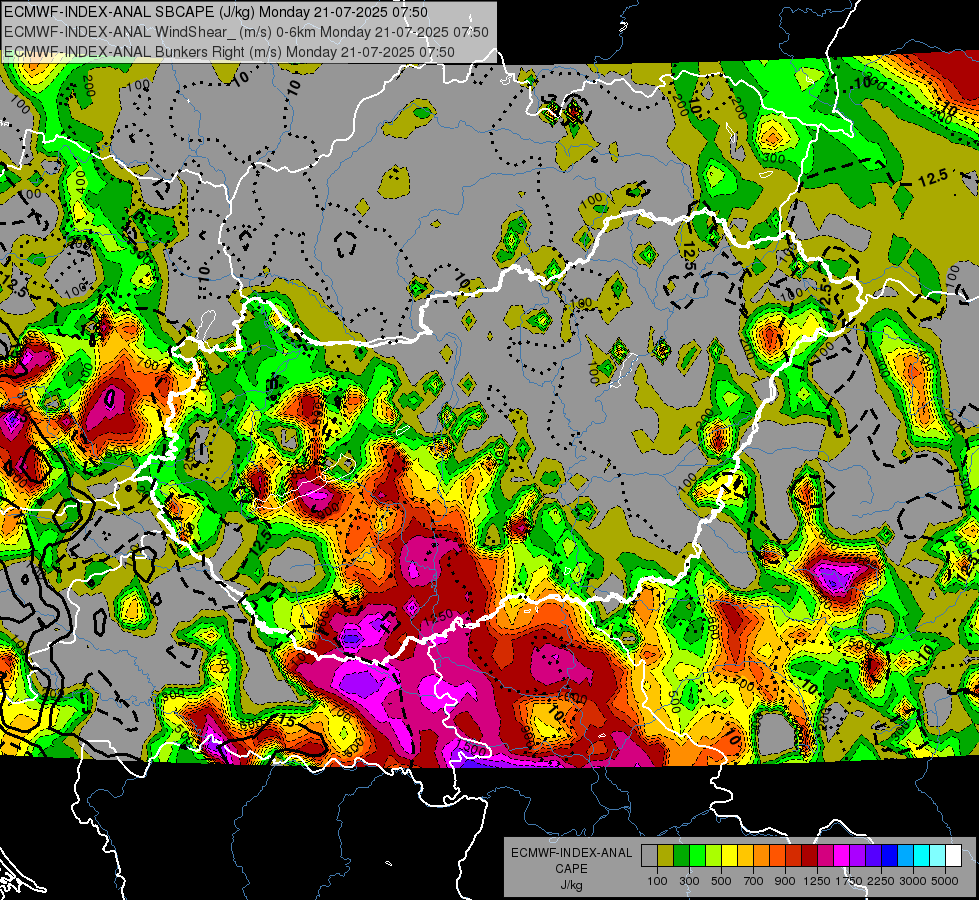
Task: Click the legend heading ECMWF-INDEX-ANAL
Action: tap(571, 853)
